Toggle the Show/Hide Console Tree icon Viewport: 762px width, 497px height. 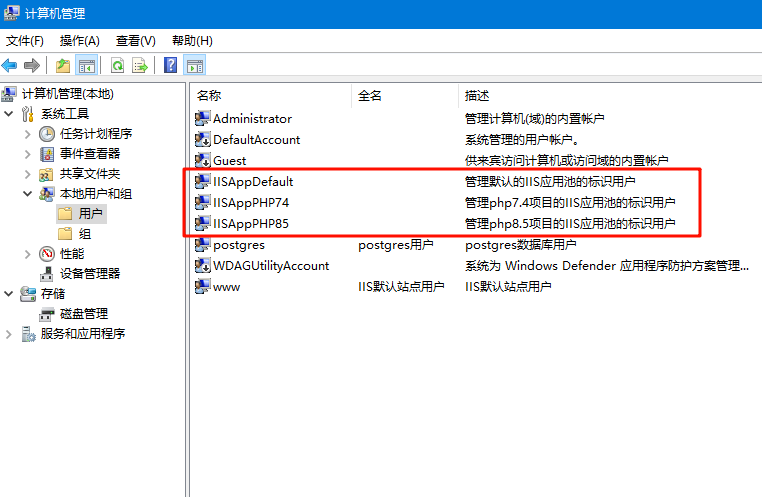[x=87, y=66]
